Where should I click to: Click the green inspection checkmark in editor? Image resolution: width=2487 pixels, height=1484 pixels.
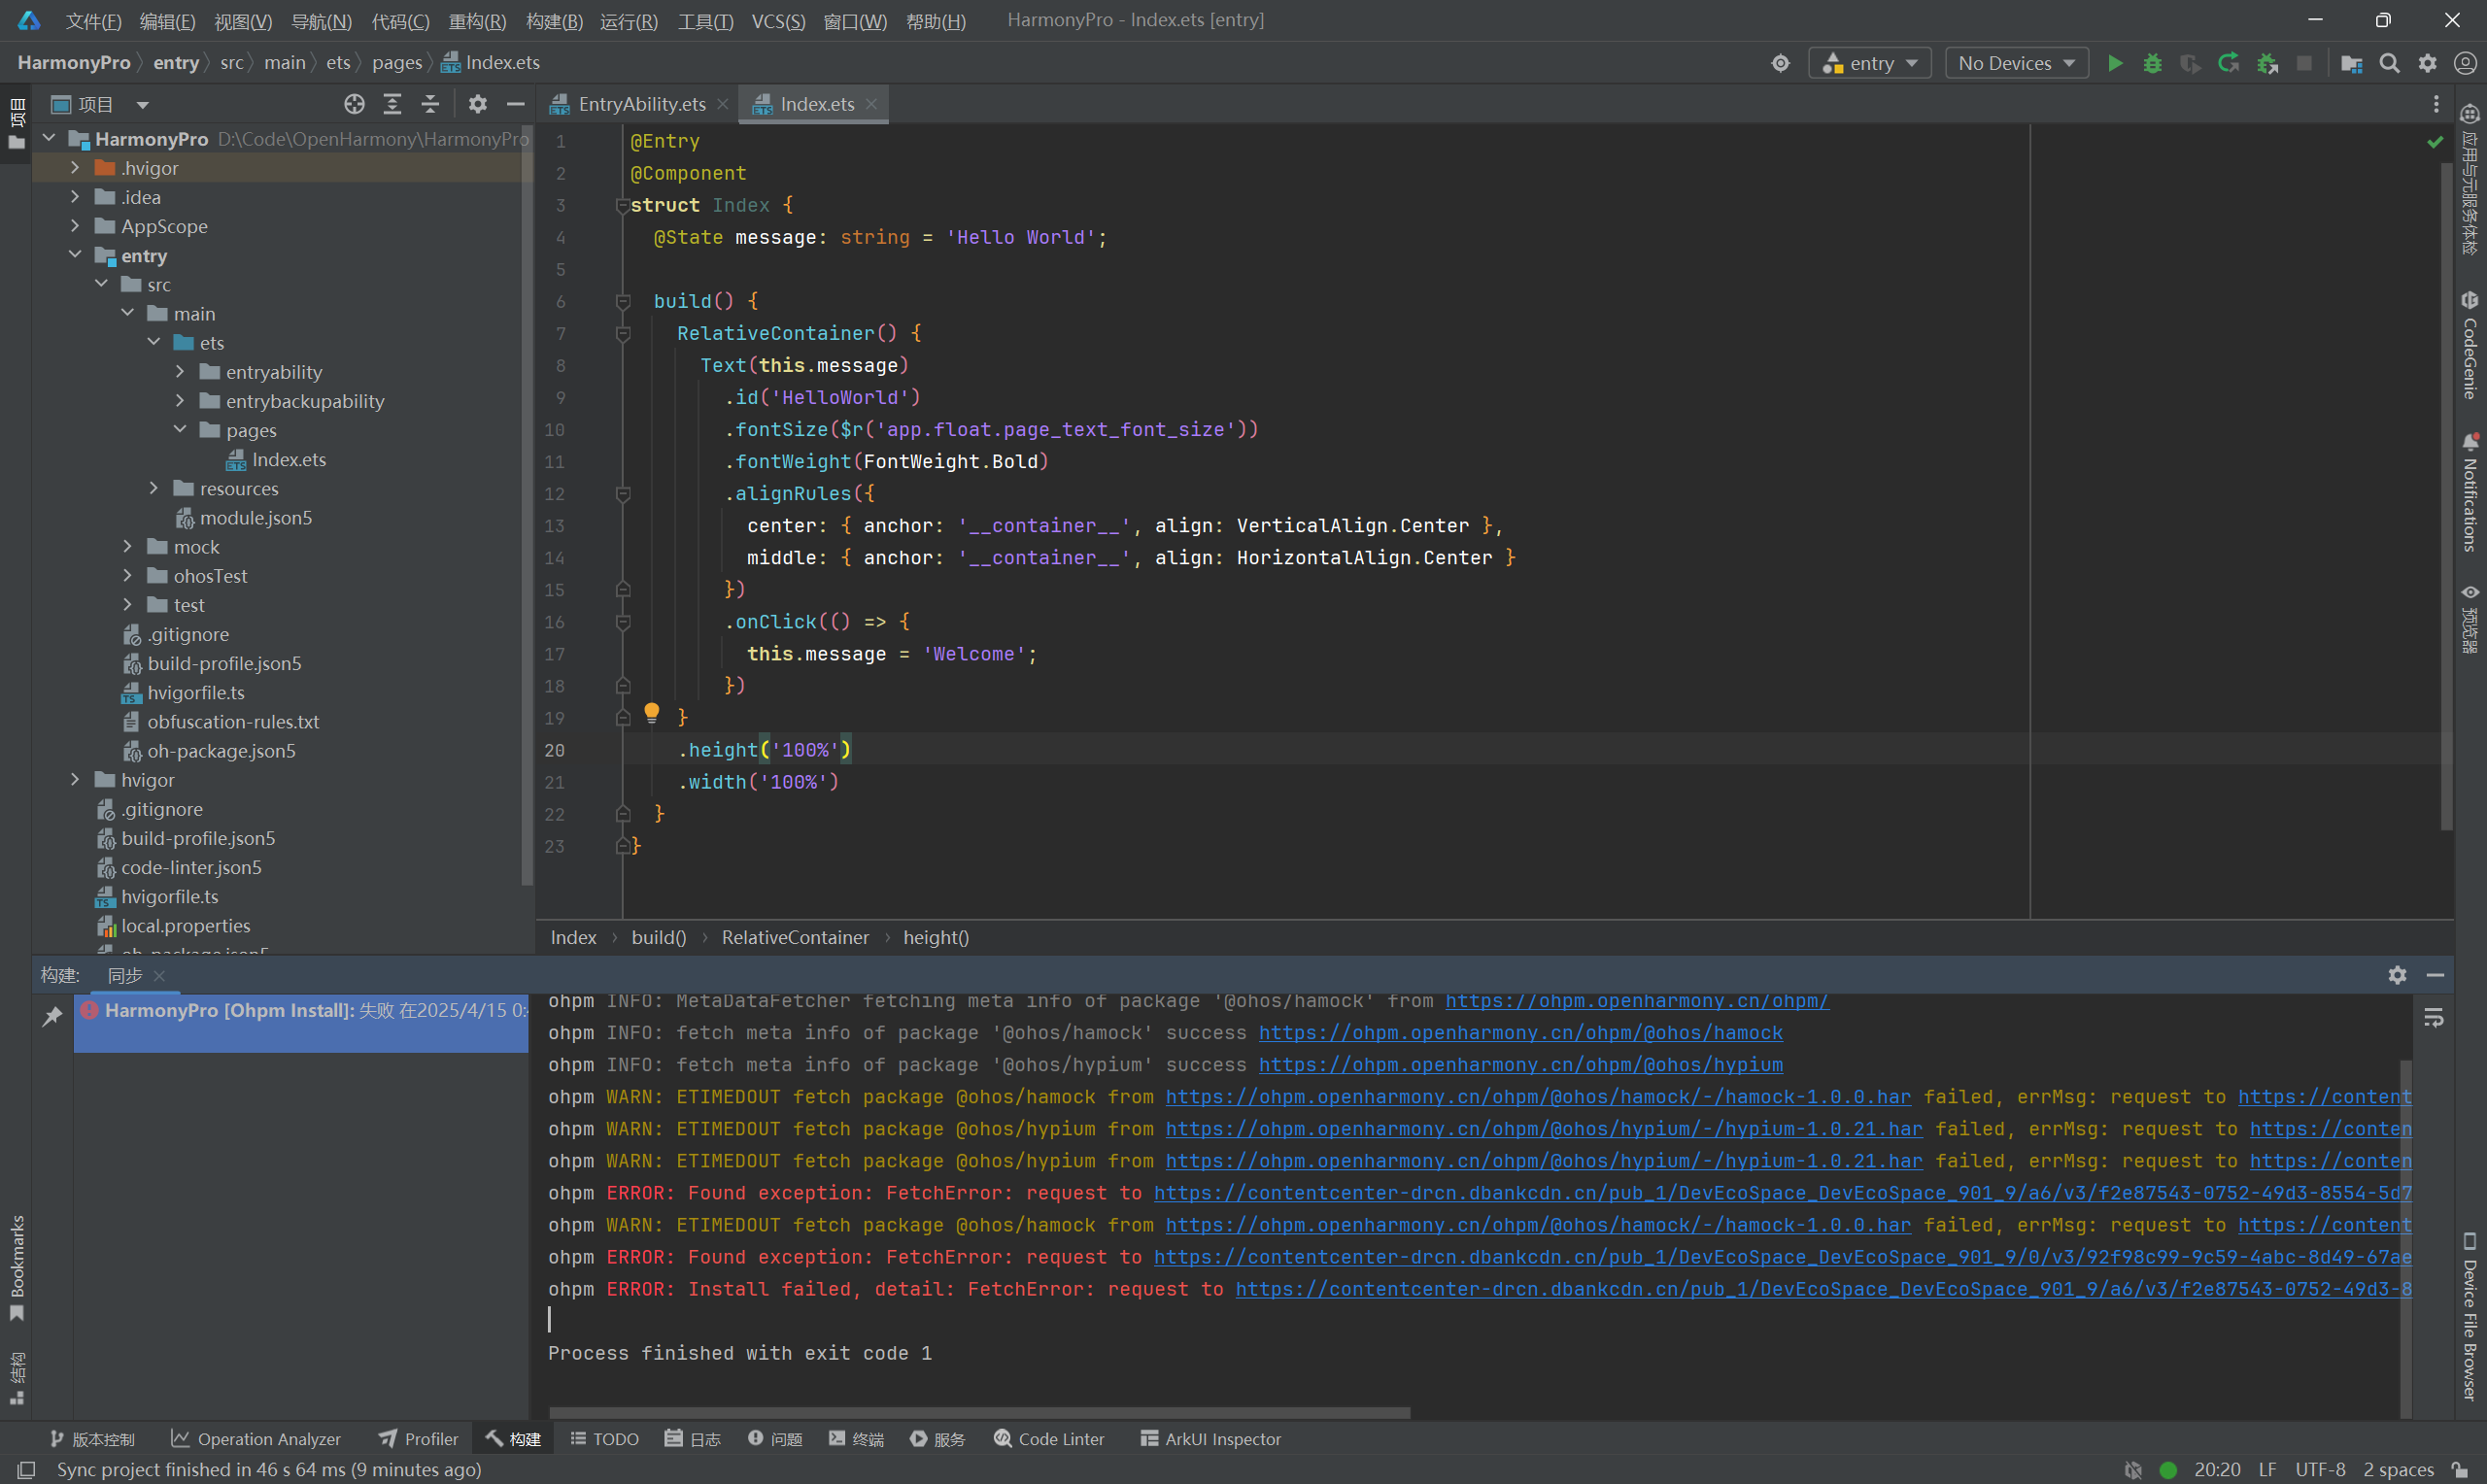(x=2435, y=142)
